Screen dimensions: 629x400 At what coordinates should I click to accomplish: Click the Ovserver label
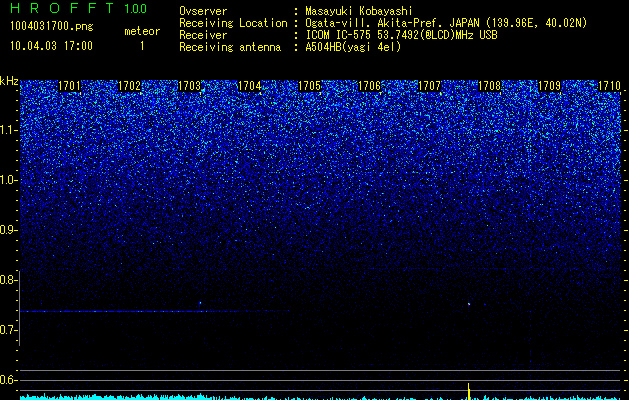click(203, 11)
